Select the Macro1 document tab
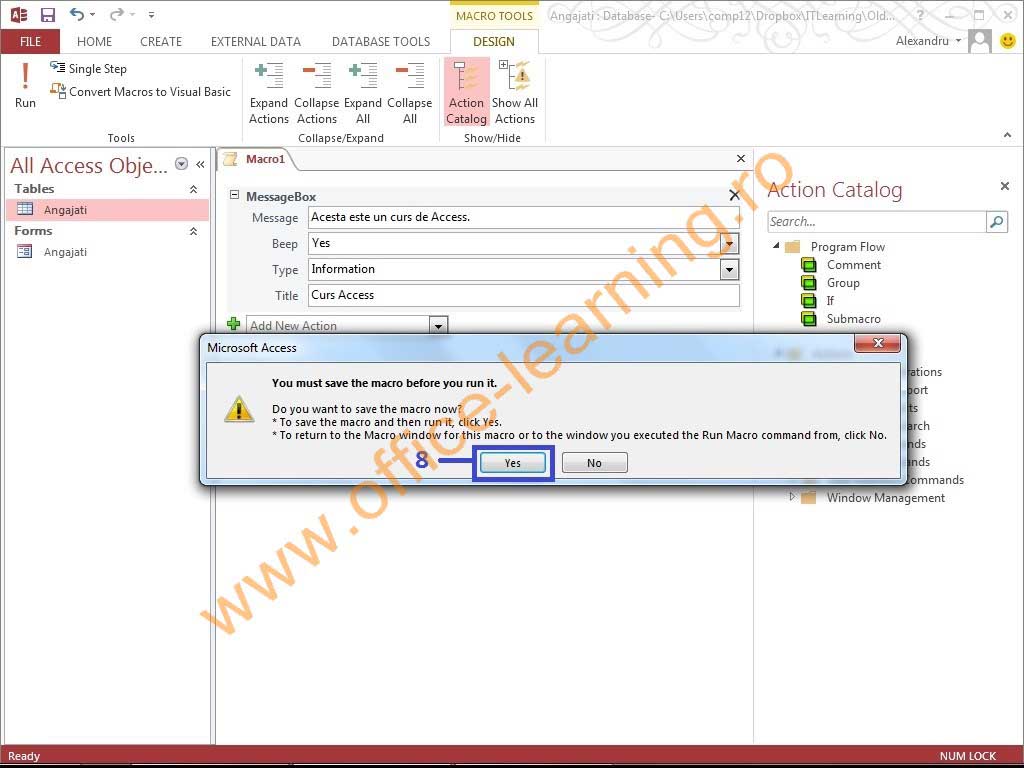 pyautogui.click(x=258, y=159)
